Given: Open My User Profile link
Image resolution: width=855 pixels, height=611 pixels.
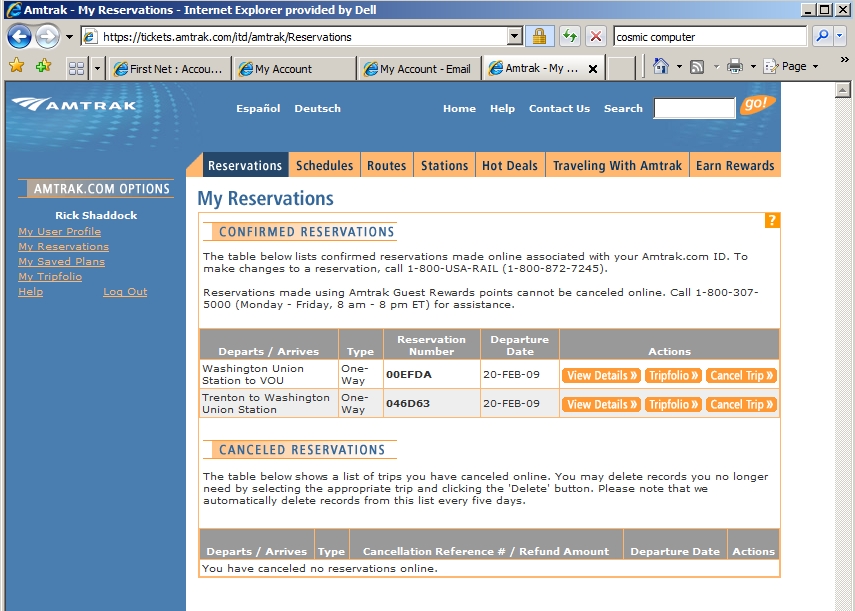Looking at the screenshot, I should [x=59, y=232].
